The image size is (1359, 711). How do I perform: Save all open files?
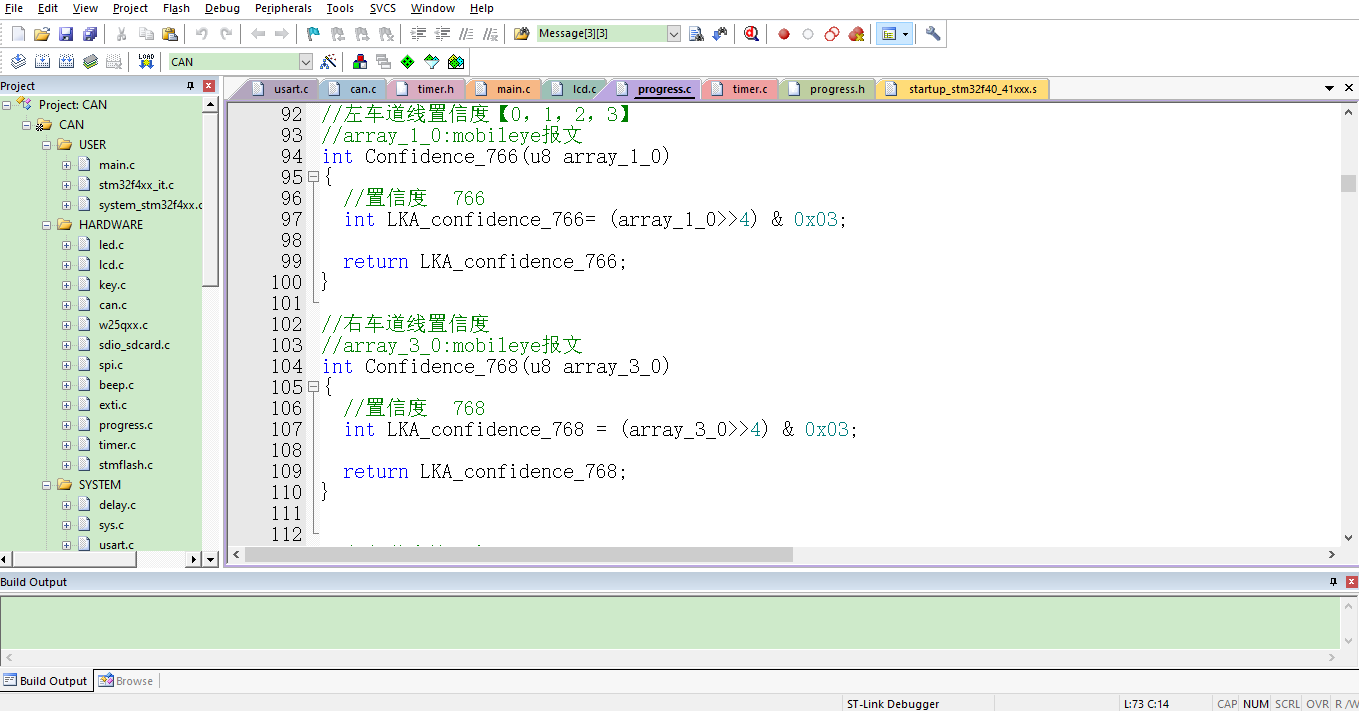pyautogui.click(x=89, y=33)
